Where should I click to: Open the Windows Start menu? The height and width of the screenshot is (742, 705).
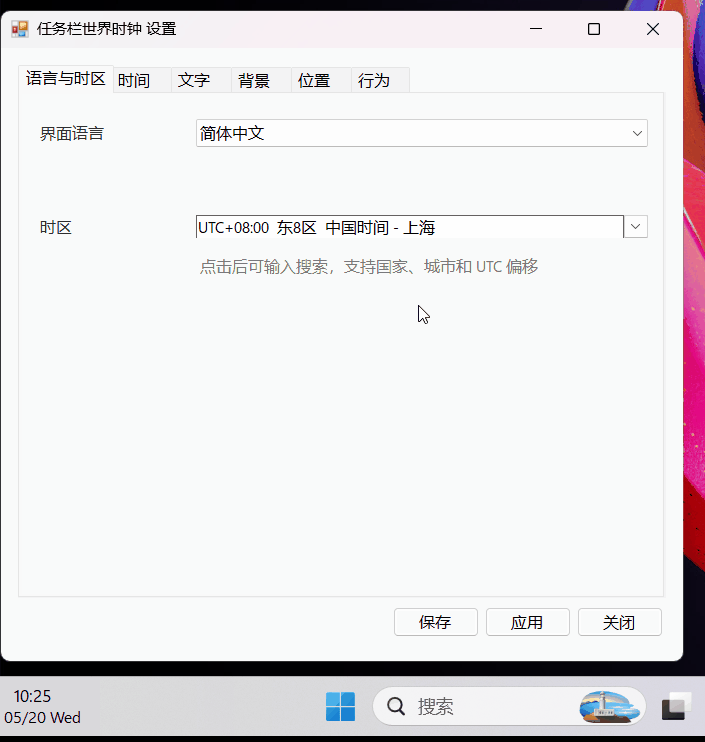(x=340, y=707)
